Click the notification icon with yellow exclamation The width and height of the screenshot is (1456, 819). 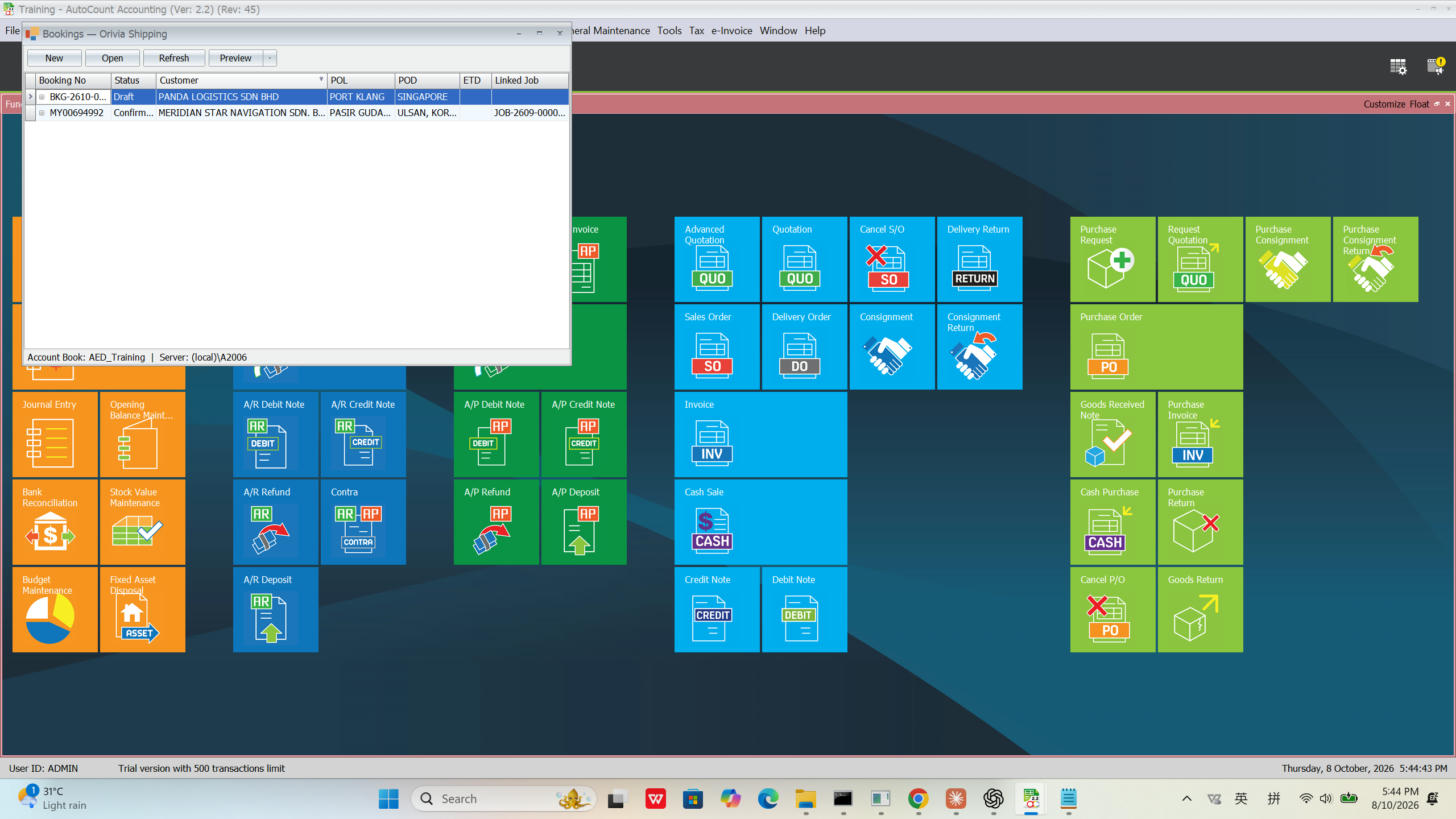(1435, 66)
